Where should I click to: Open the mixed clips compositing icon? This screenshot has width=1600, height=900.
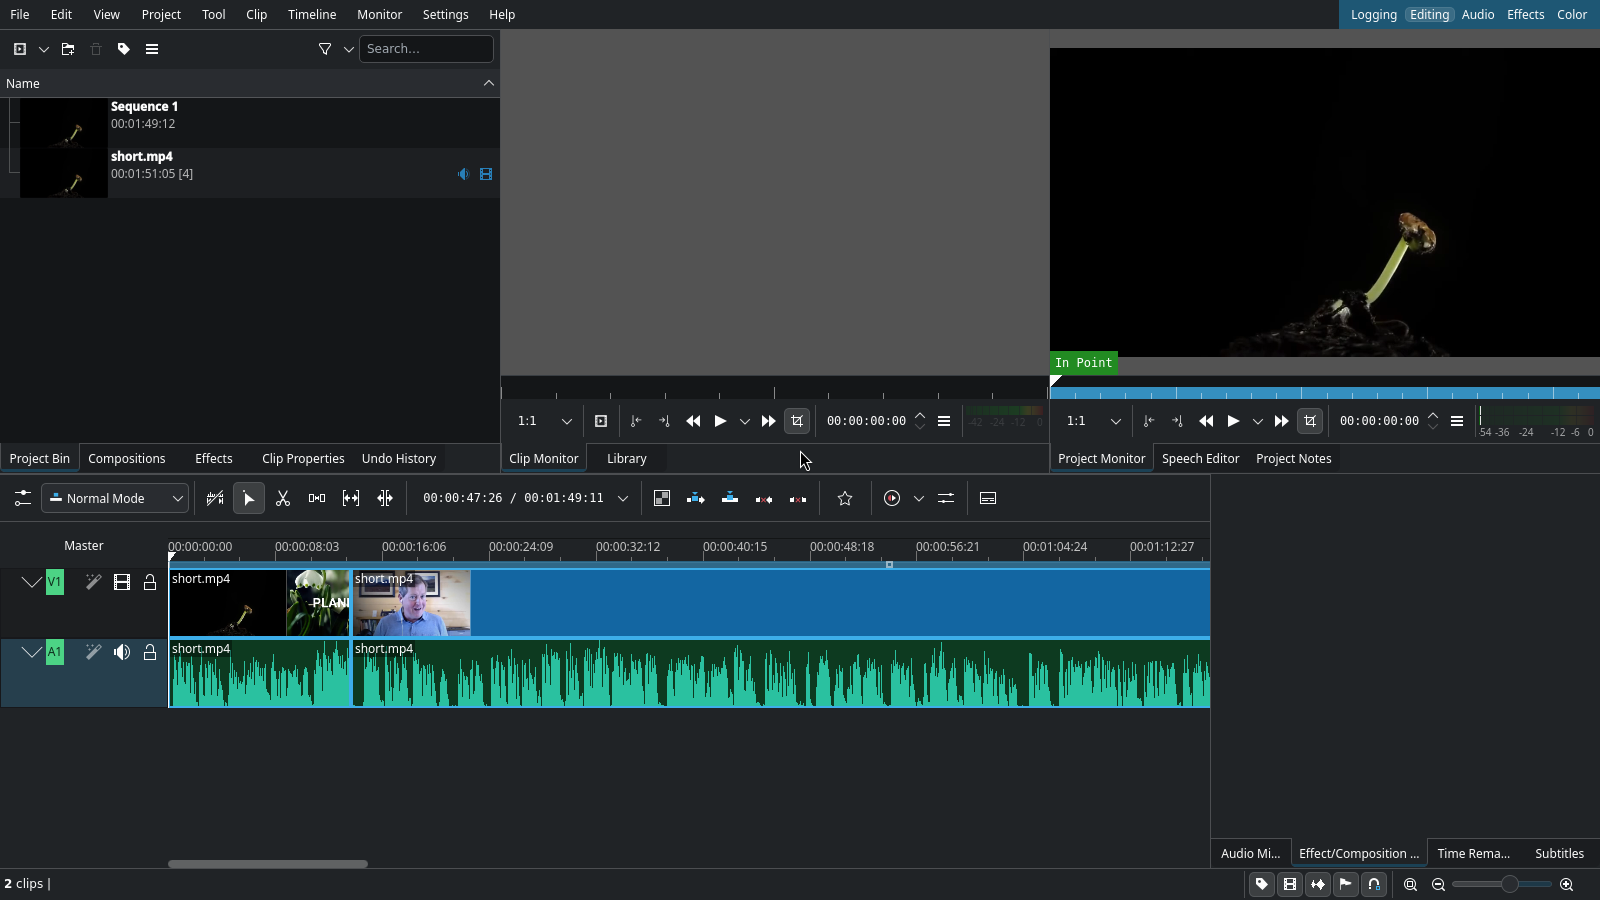[x=662, y=498]
